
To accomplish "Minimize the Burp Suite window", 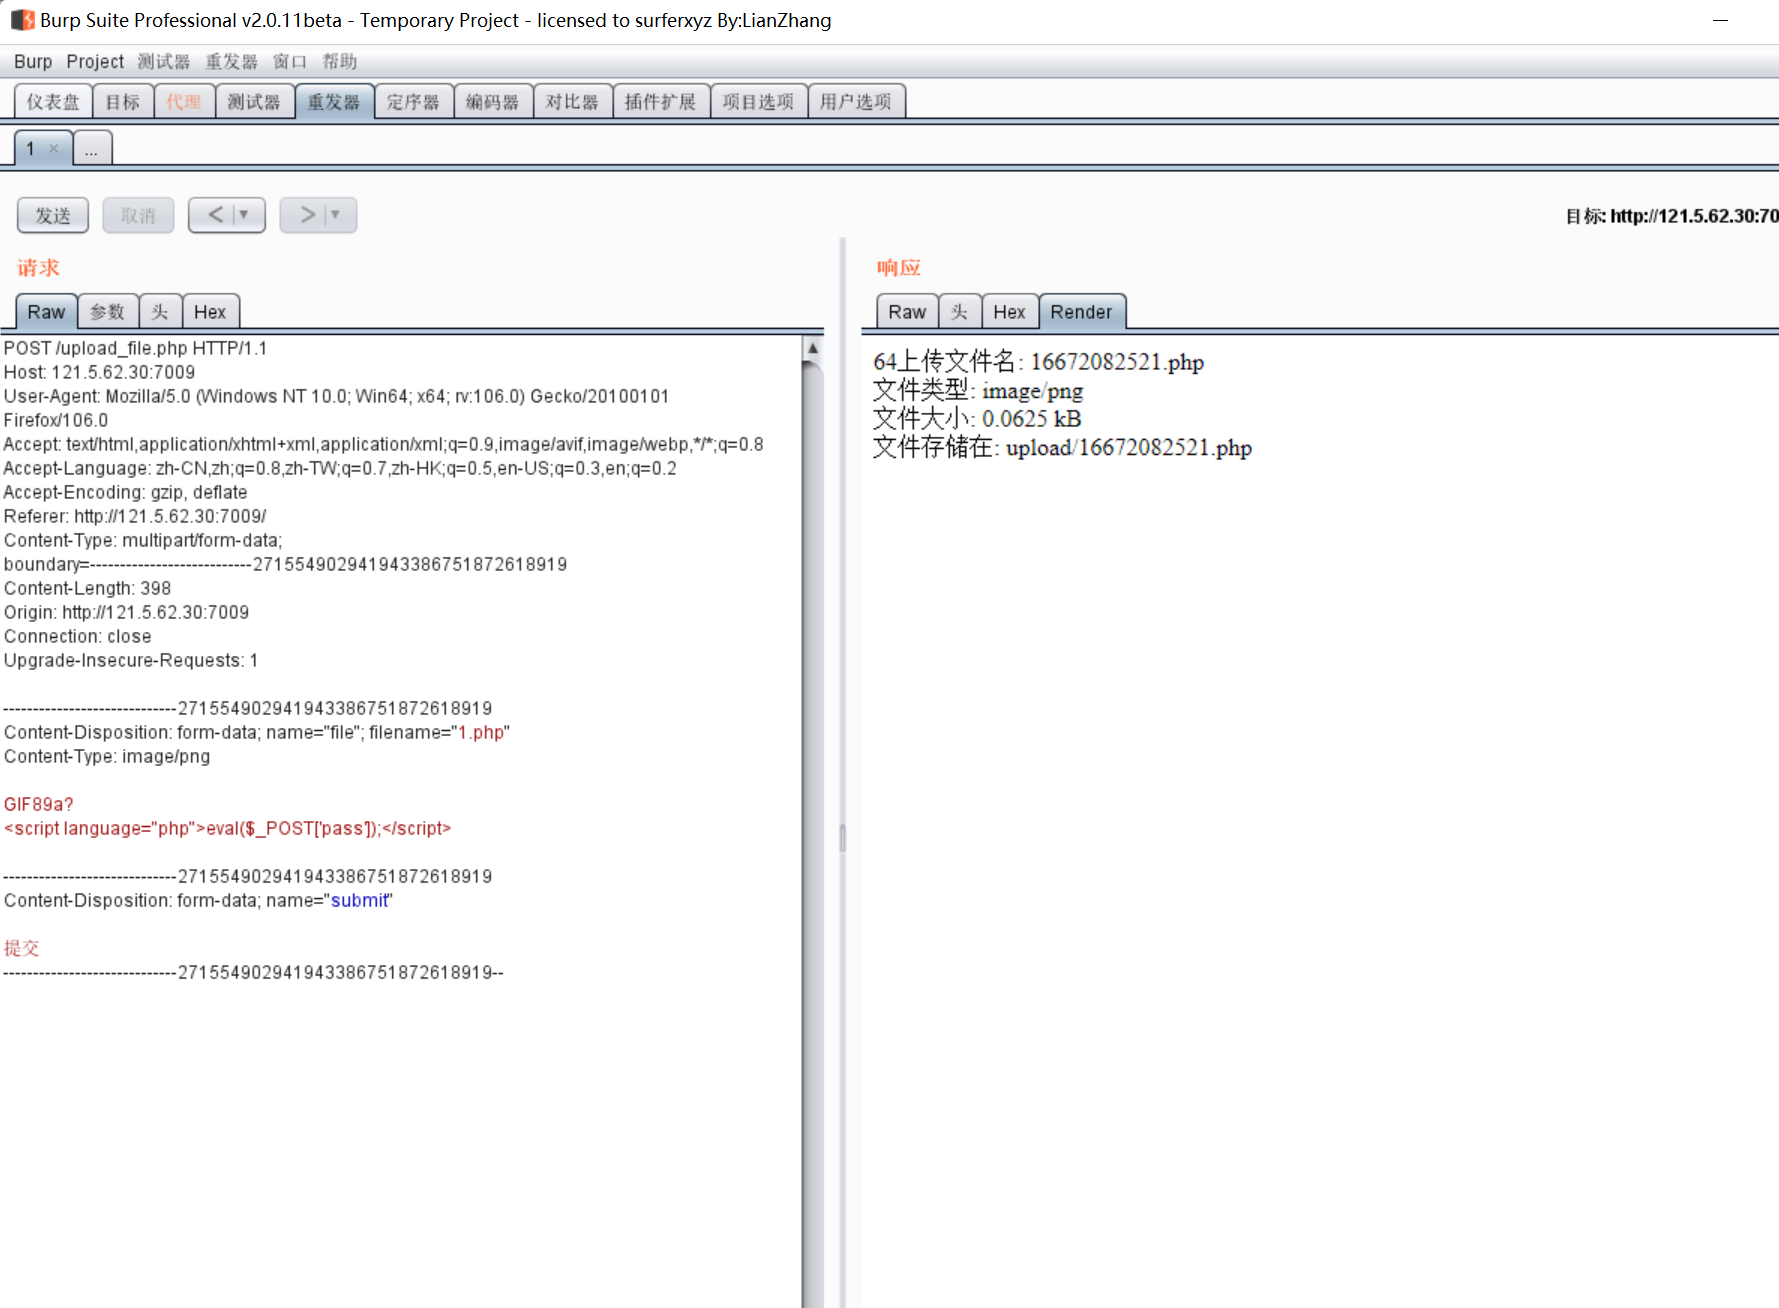I will 1720,20.
